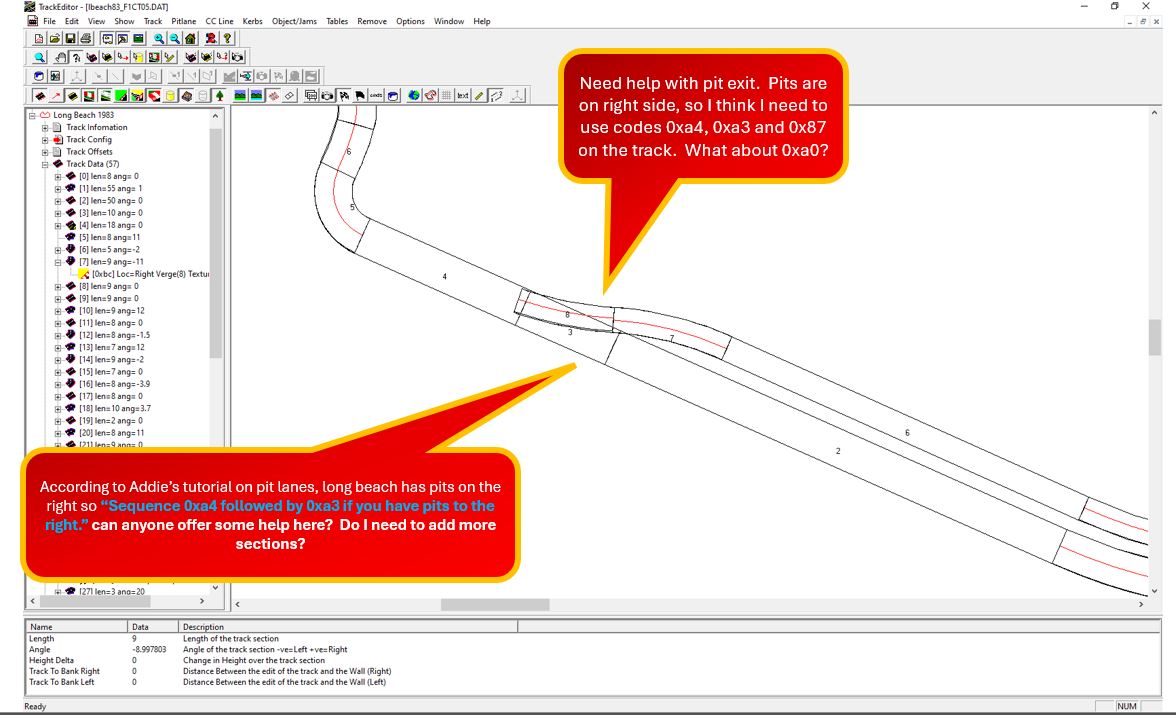Collapse the Track Data (57) node
Image resolution: width=1176 pixels, height=715 pixels.
[x=45, y=164]
